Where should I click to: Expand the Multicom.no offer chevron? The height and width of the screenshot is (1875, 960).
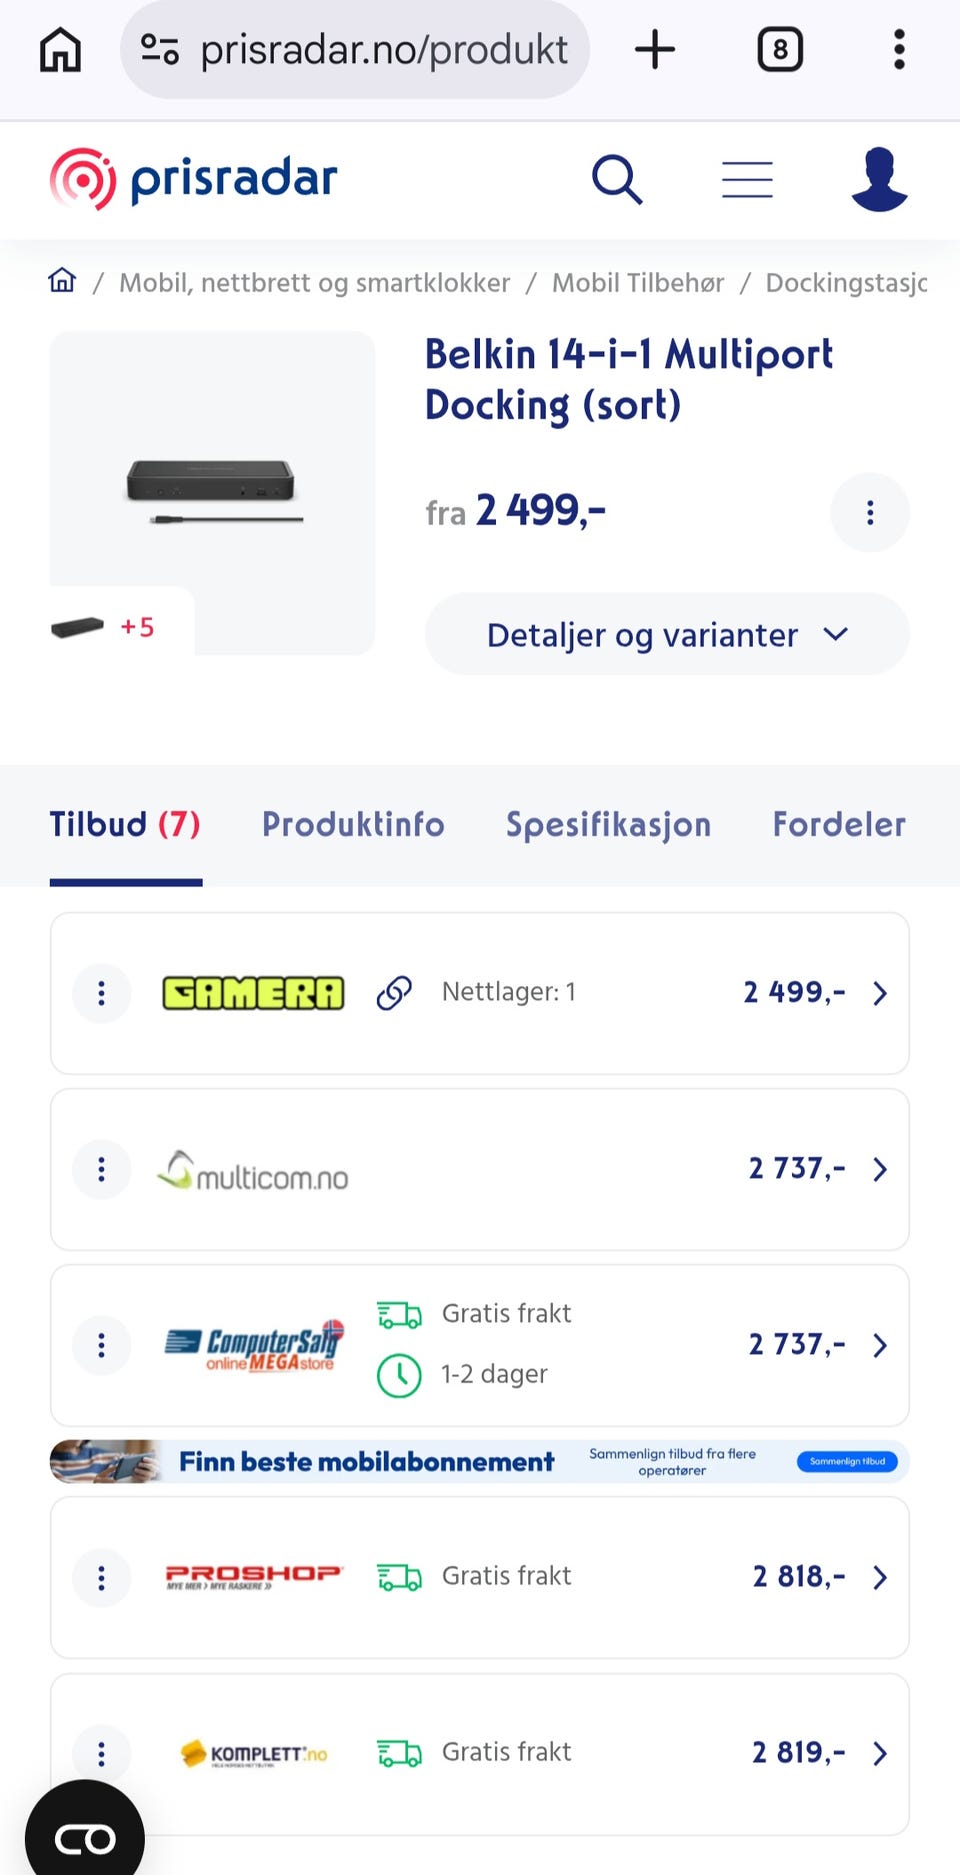[x=880, y=1169]
